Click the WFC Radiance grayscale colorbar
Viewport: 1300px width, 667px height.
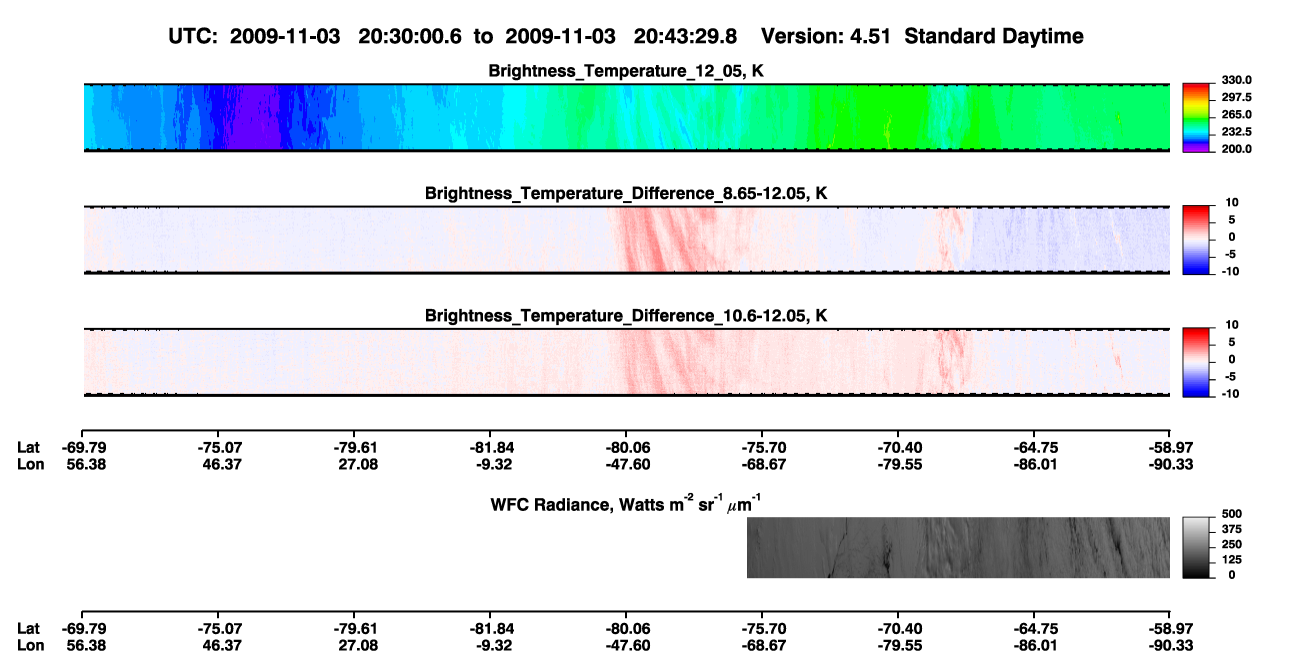1196,547
